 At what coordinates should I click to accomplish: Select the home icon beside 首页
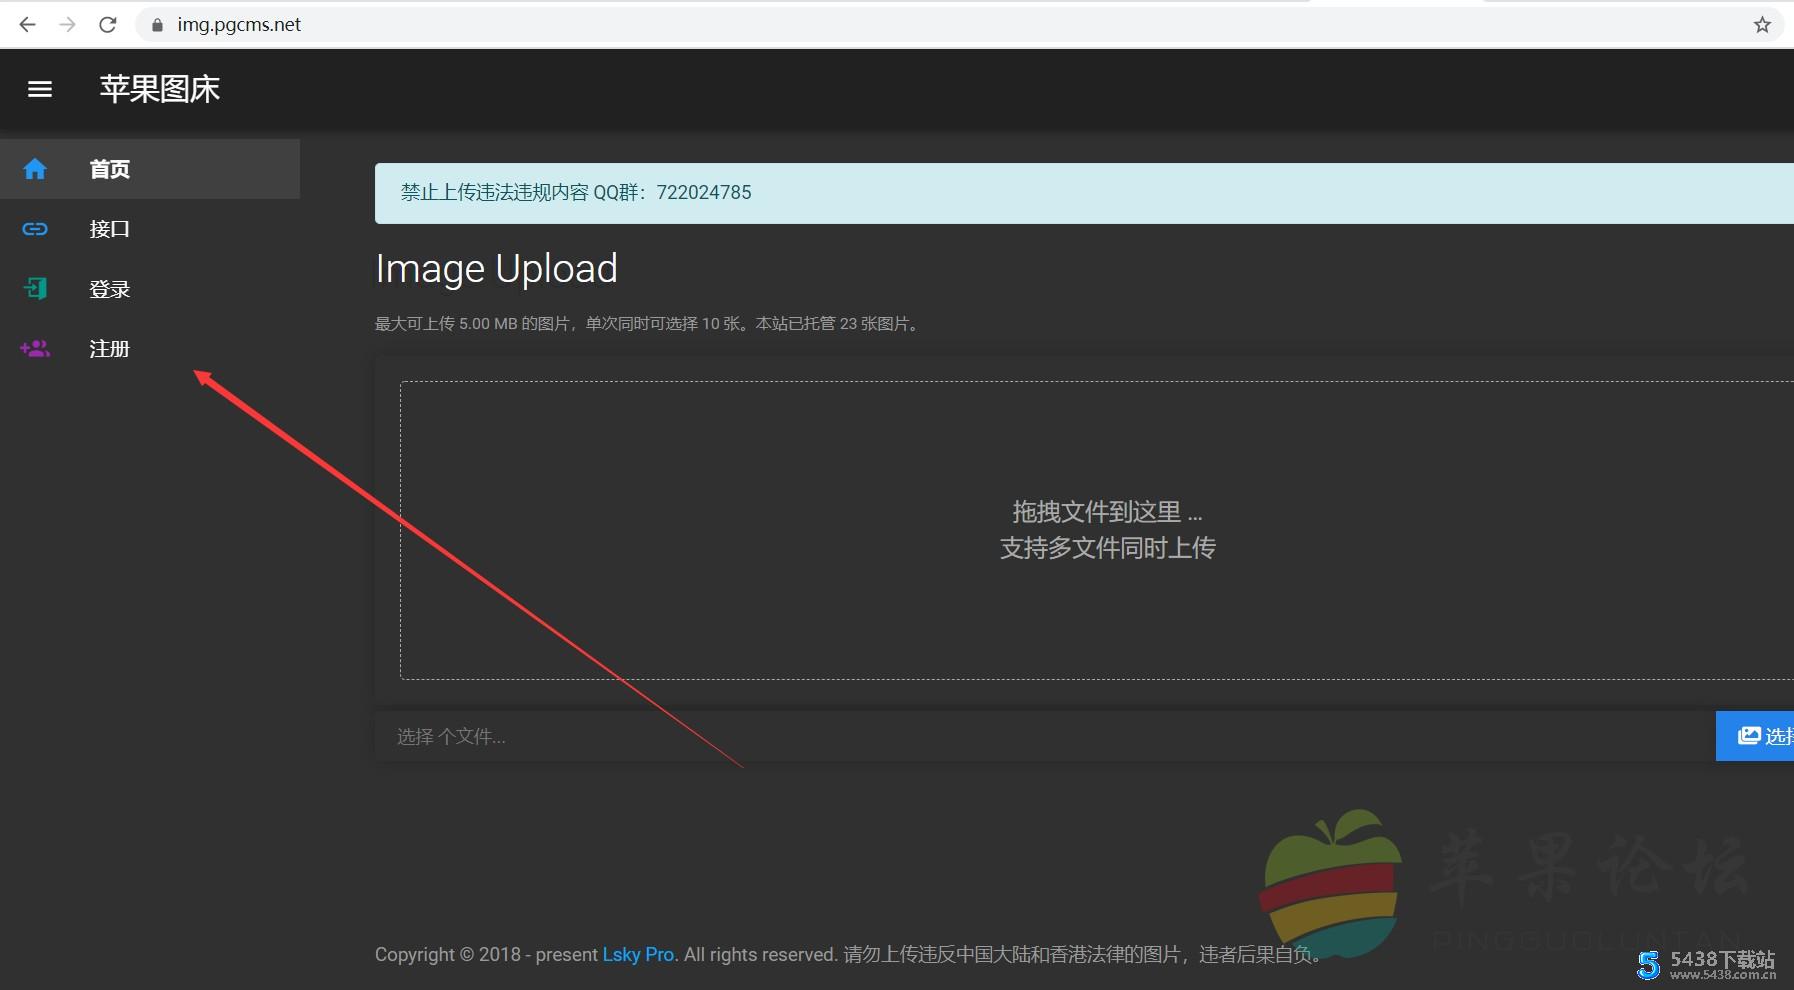coord(35,168)
